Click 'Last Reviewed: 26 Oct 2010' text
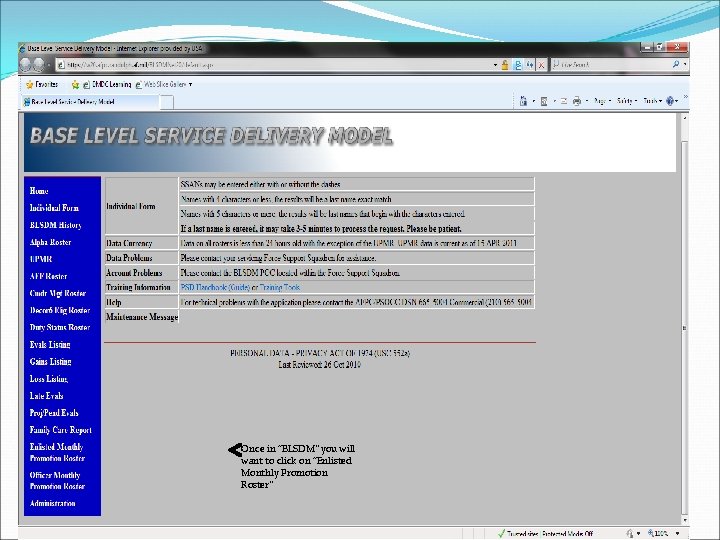720x540 pixels. pyautogui.click(x=320, y=365)
